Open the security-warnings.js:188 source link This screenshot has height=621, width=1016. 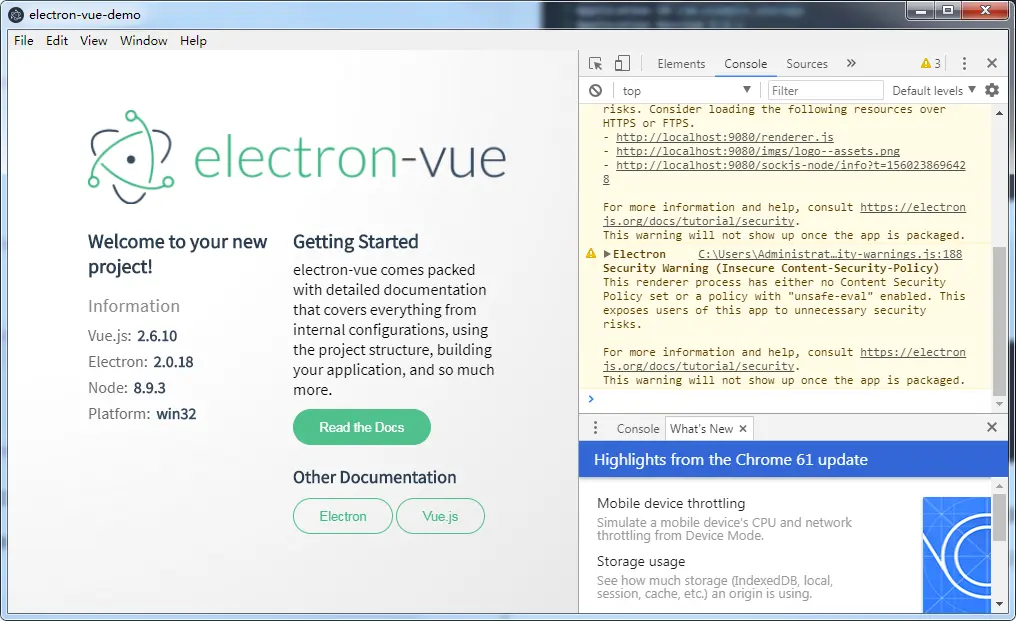click(x=830, y=254)
